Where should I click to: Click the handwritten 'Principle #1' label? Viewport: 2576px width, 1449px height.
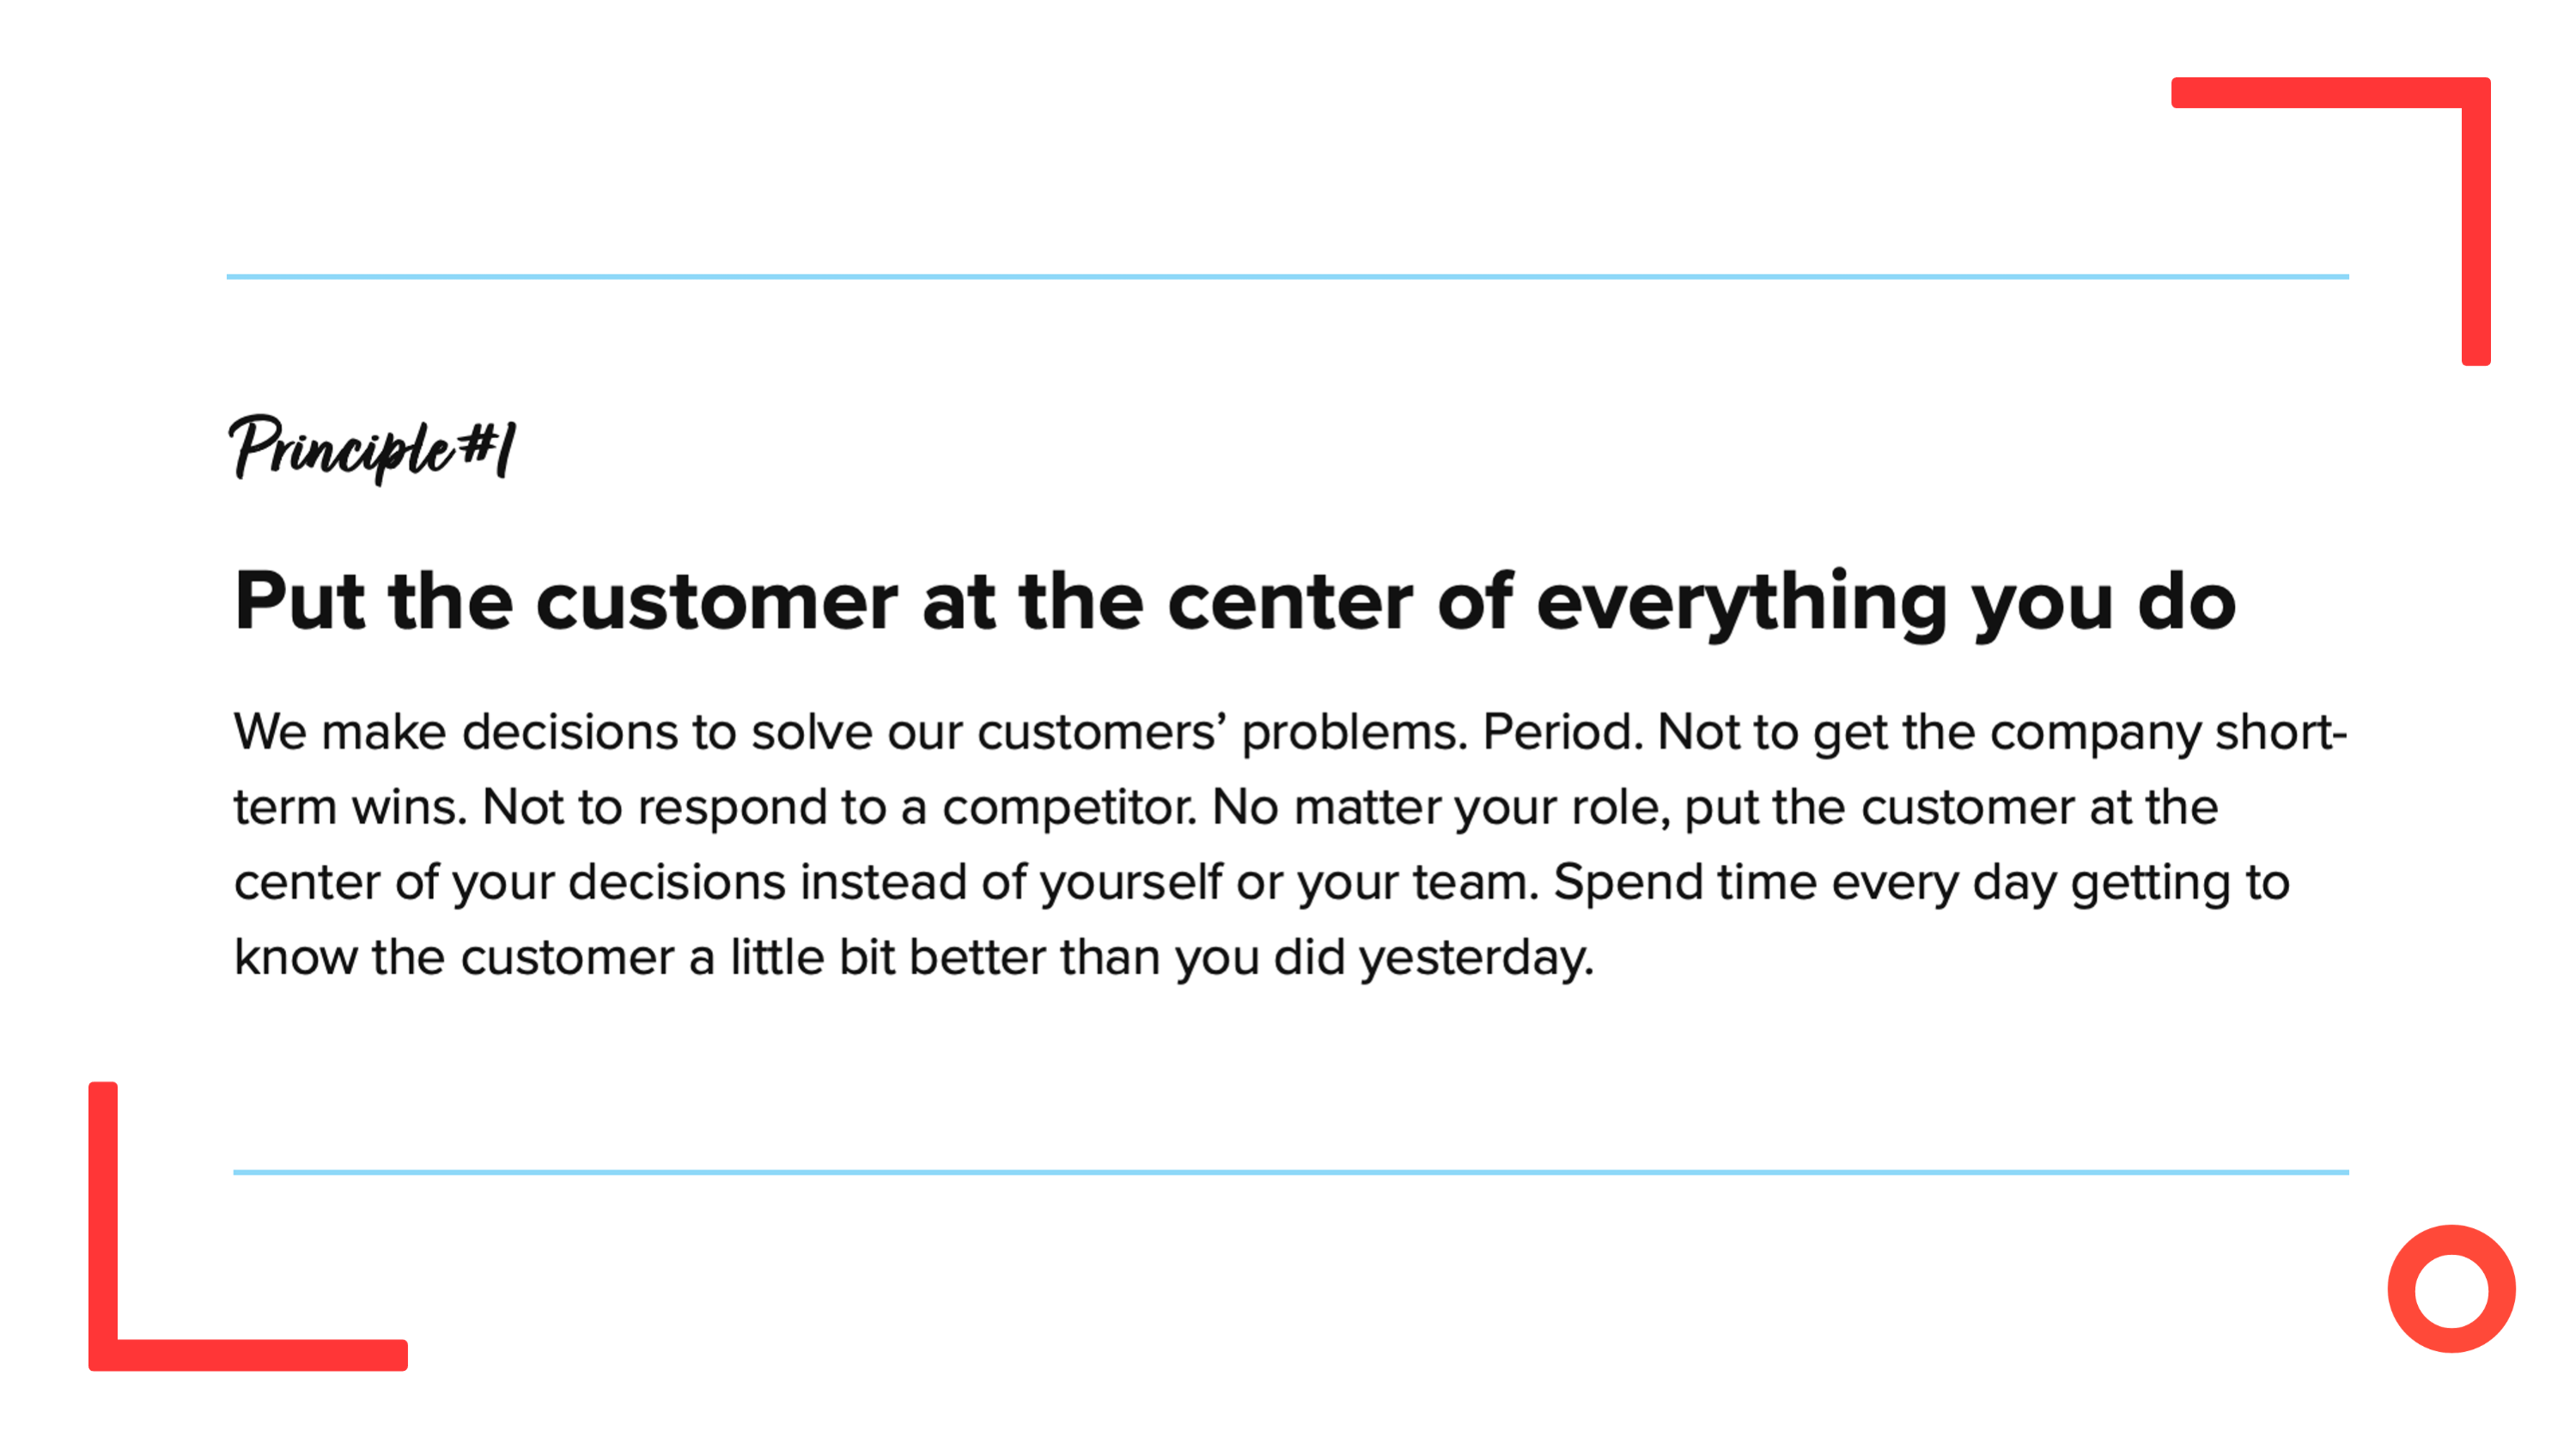pos(372,449)
